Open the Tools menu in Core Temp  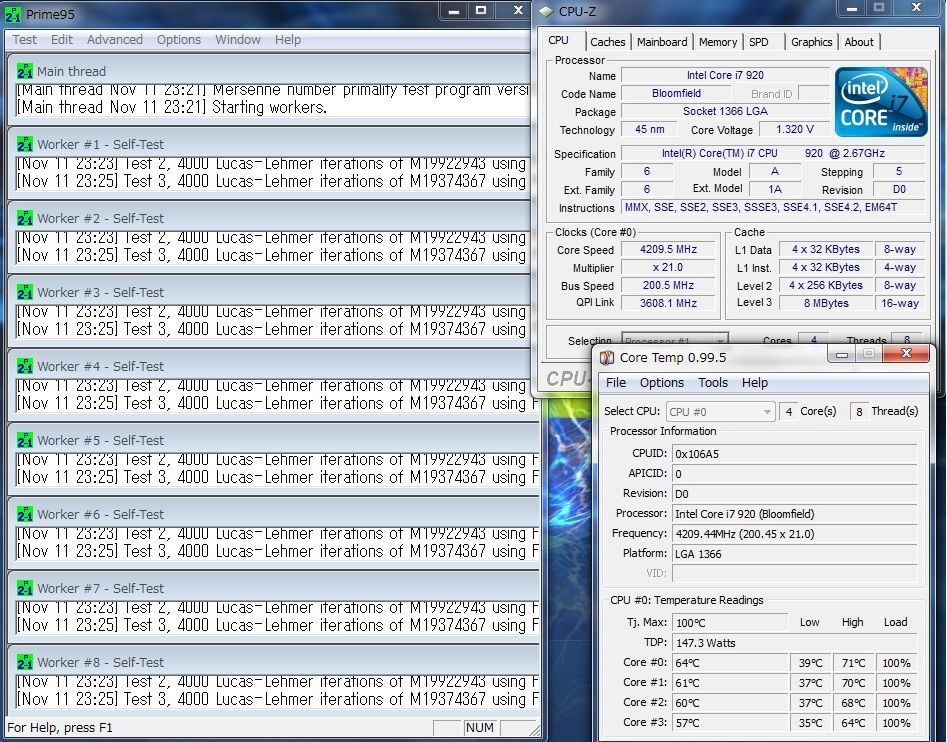click(x=713, y=383)
